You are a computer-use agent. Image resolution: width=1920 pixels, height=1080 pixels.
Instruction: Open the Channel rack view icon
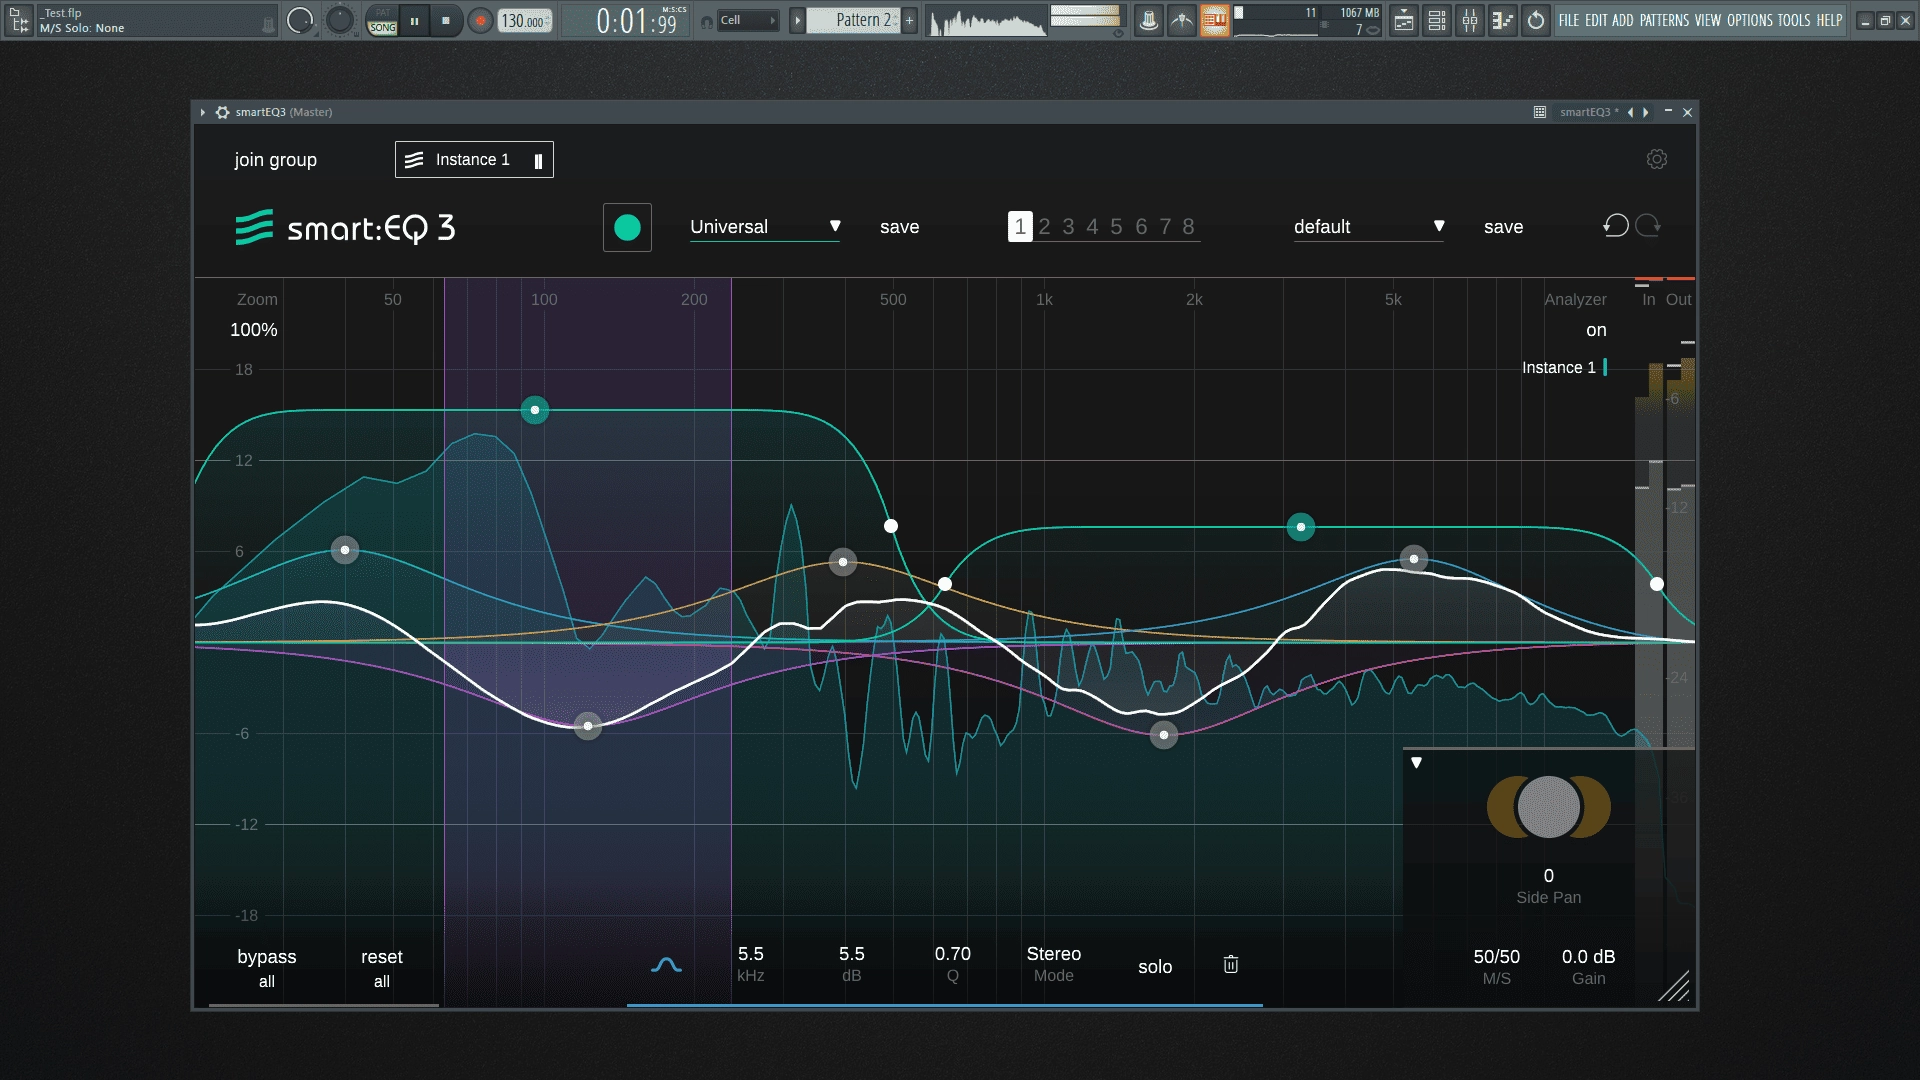coord(1437,20)
